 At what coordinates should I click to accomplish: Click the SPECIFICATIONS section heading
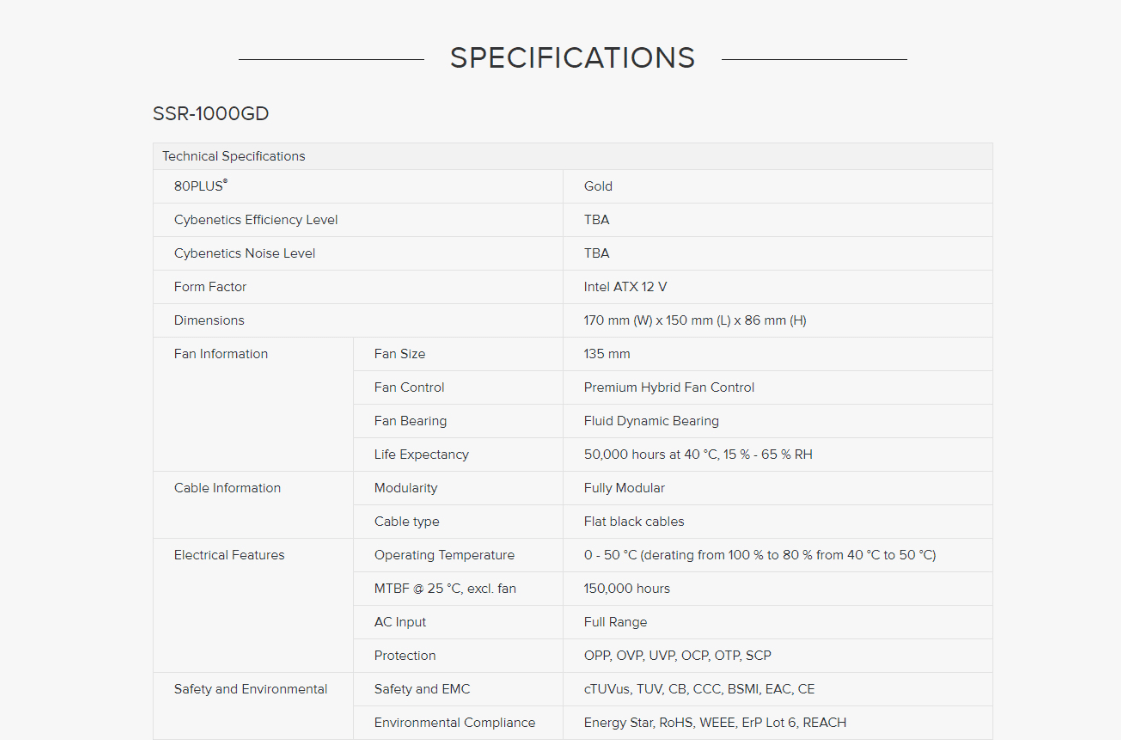(572, 58)
